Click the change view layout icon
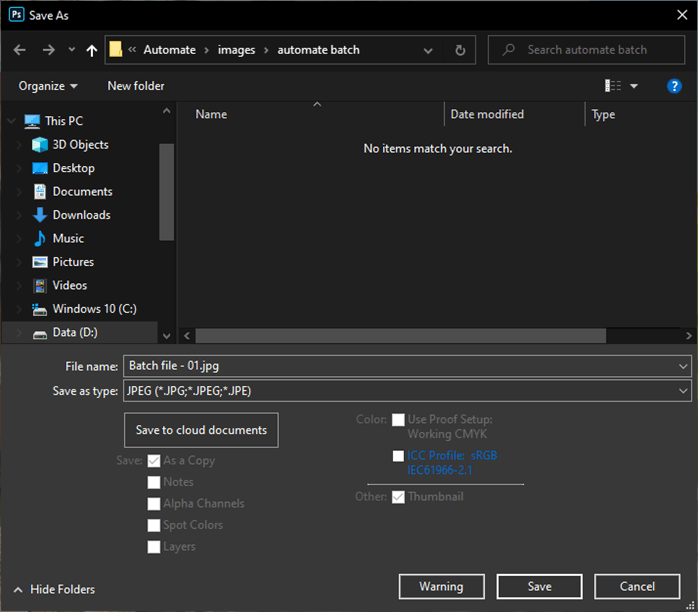Viewport: 698px width, 612px height. [613, 86]
